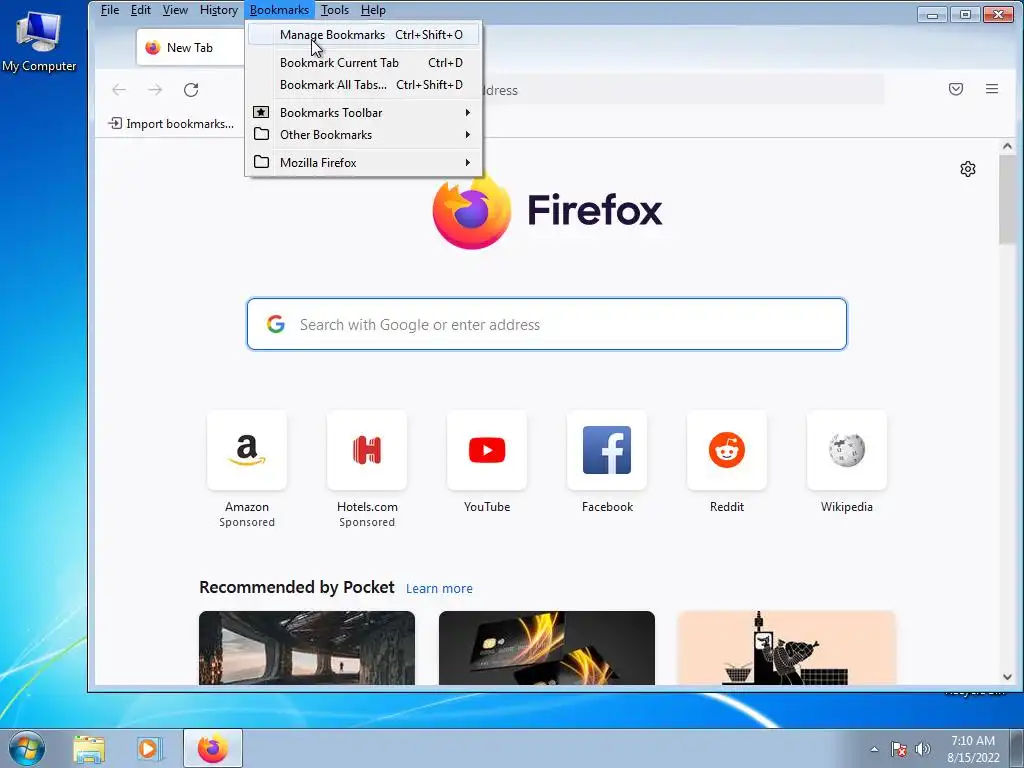1024x768 pixels.
Task: Open the Firefox hamburger application menu
Action: click(991, 89)
